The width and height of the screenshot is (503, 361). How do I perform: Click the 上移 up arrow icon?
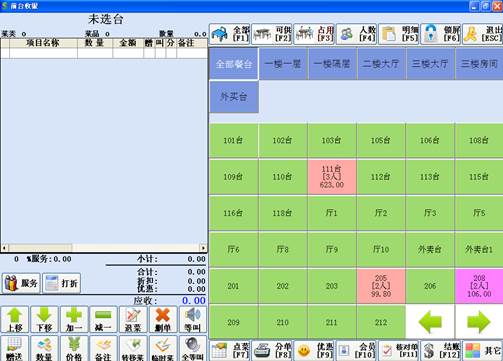click(15, 316)
